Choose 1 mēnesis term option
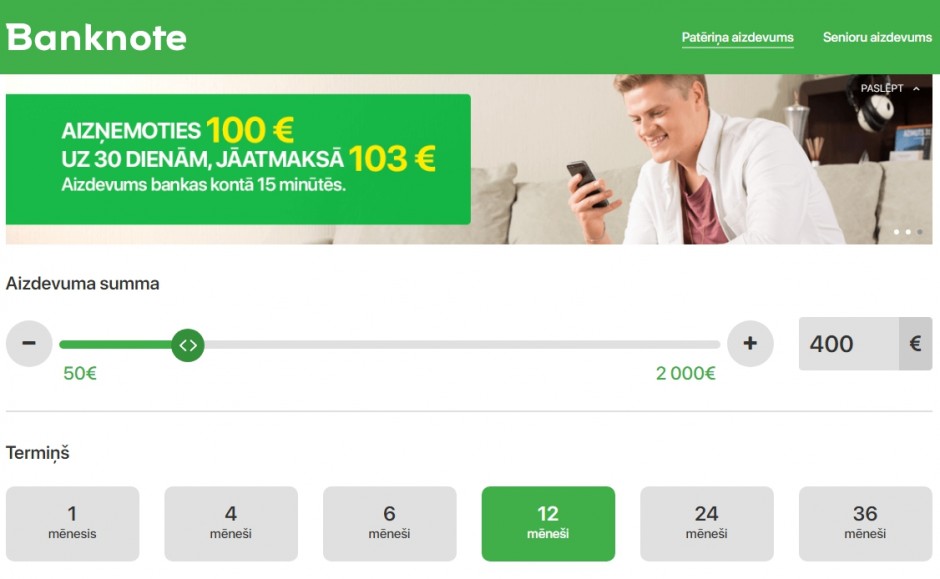This screenshot has width=940, height=579. pos(73,523)
